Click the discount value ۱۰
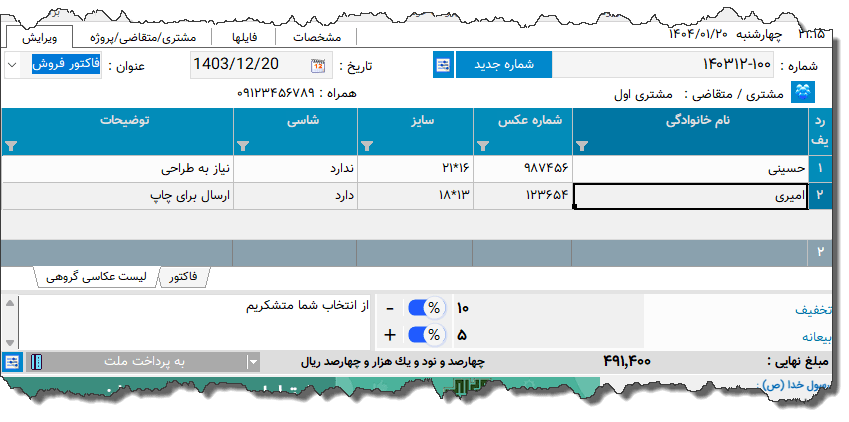Viewport: 849px width, 422px height. 462,308
